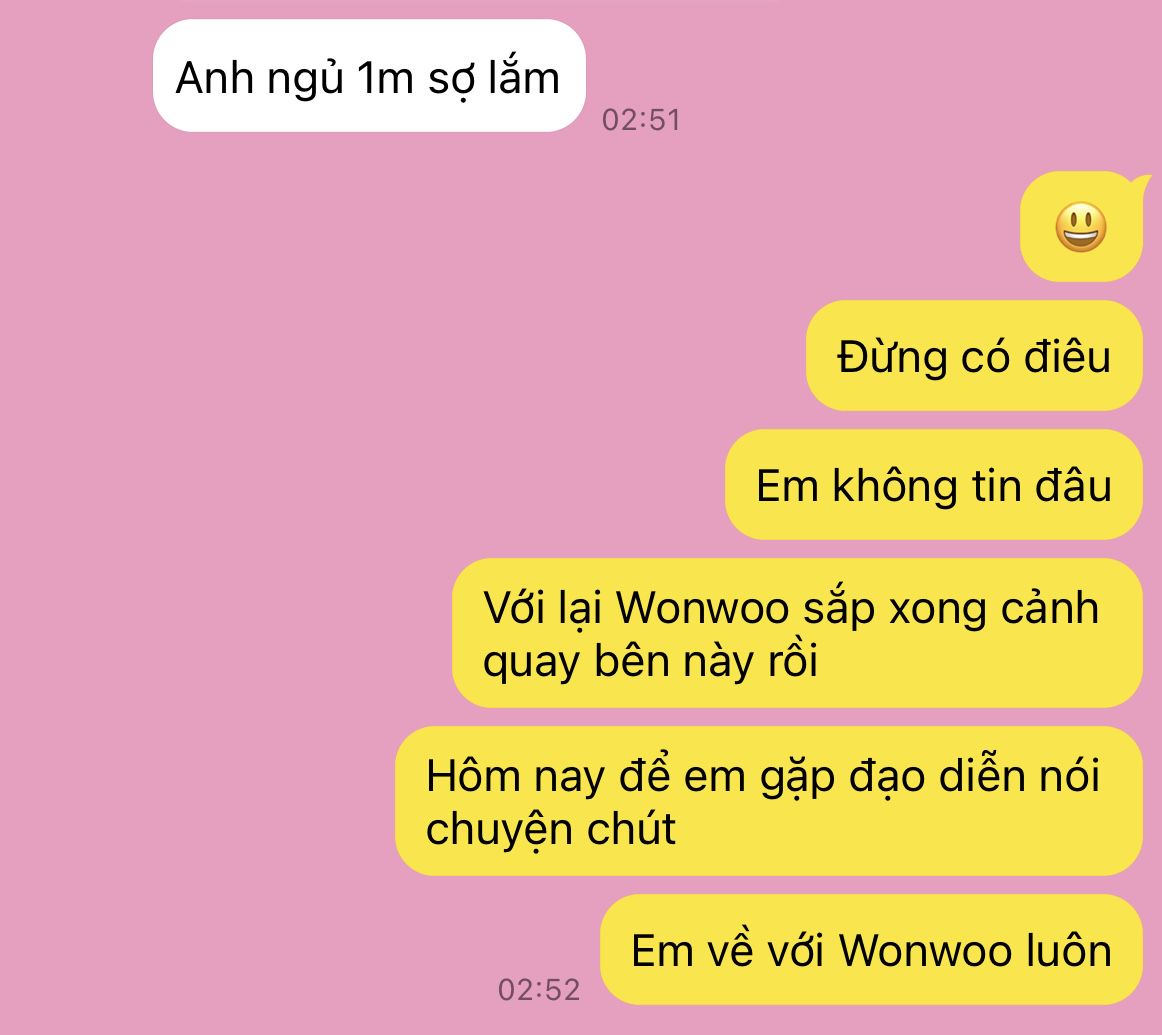This screenshot has width=1162, height=1035.
Task: Click the word "Đừng" in yellow bubble
Action: pos(892,357)
